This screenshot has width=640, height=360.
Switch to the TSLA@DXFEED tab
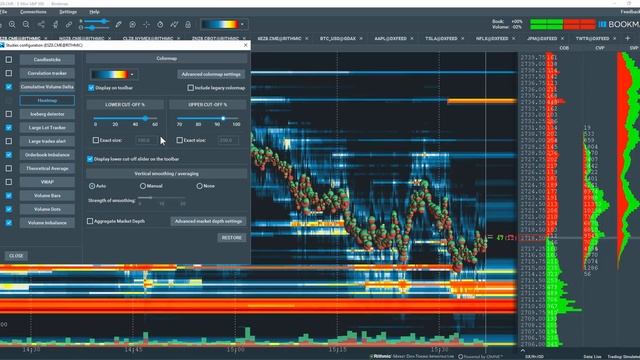click(x=441, y=38)
